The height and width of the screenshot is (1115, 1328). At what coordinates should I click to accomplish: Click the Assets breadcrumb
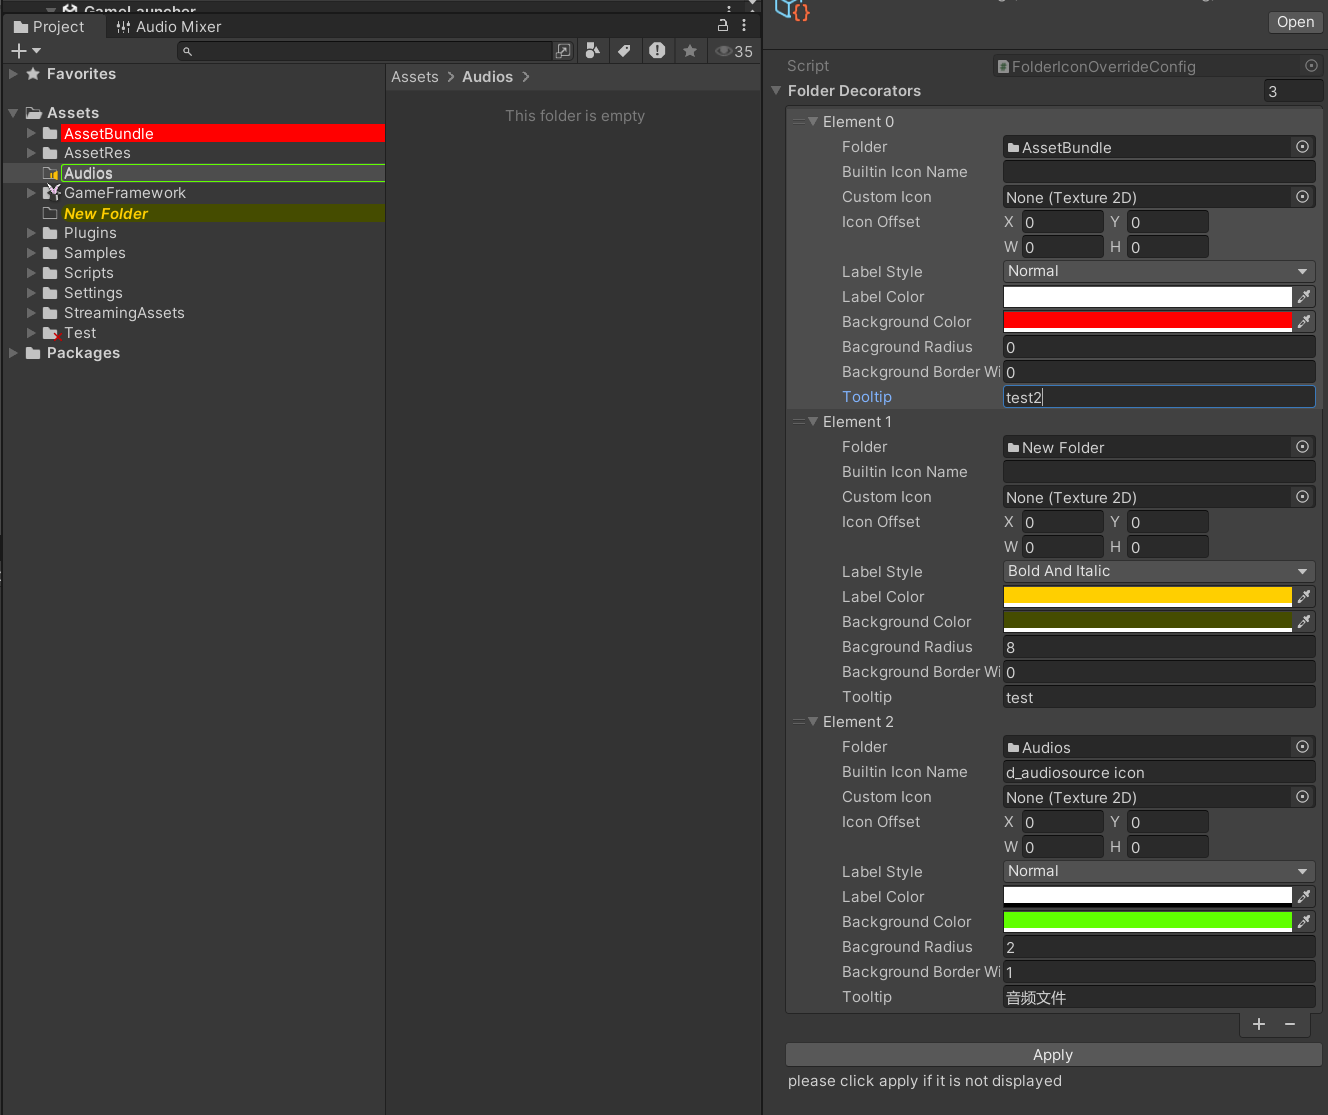pos(415,77)
